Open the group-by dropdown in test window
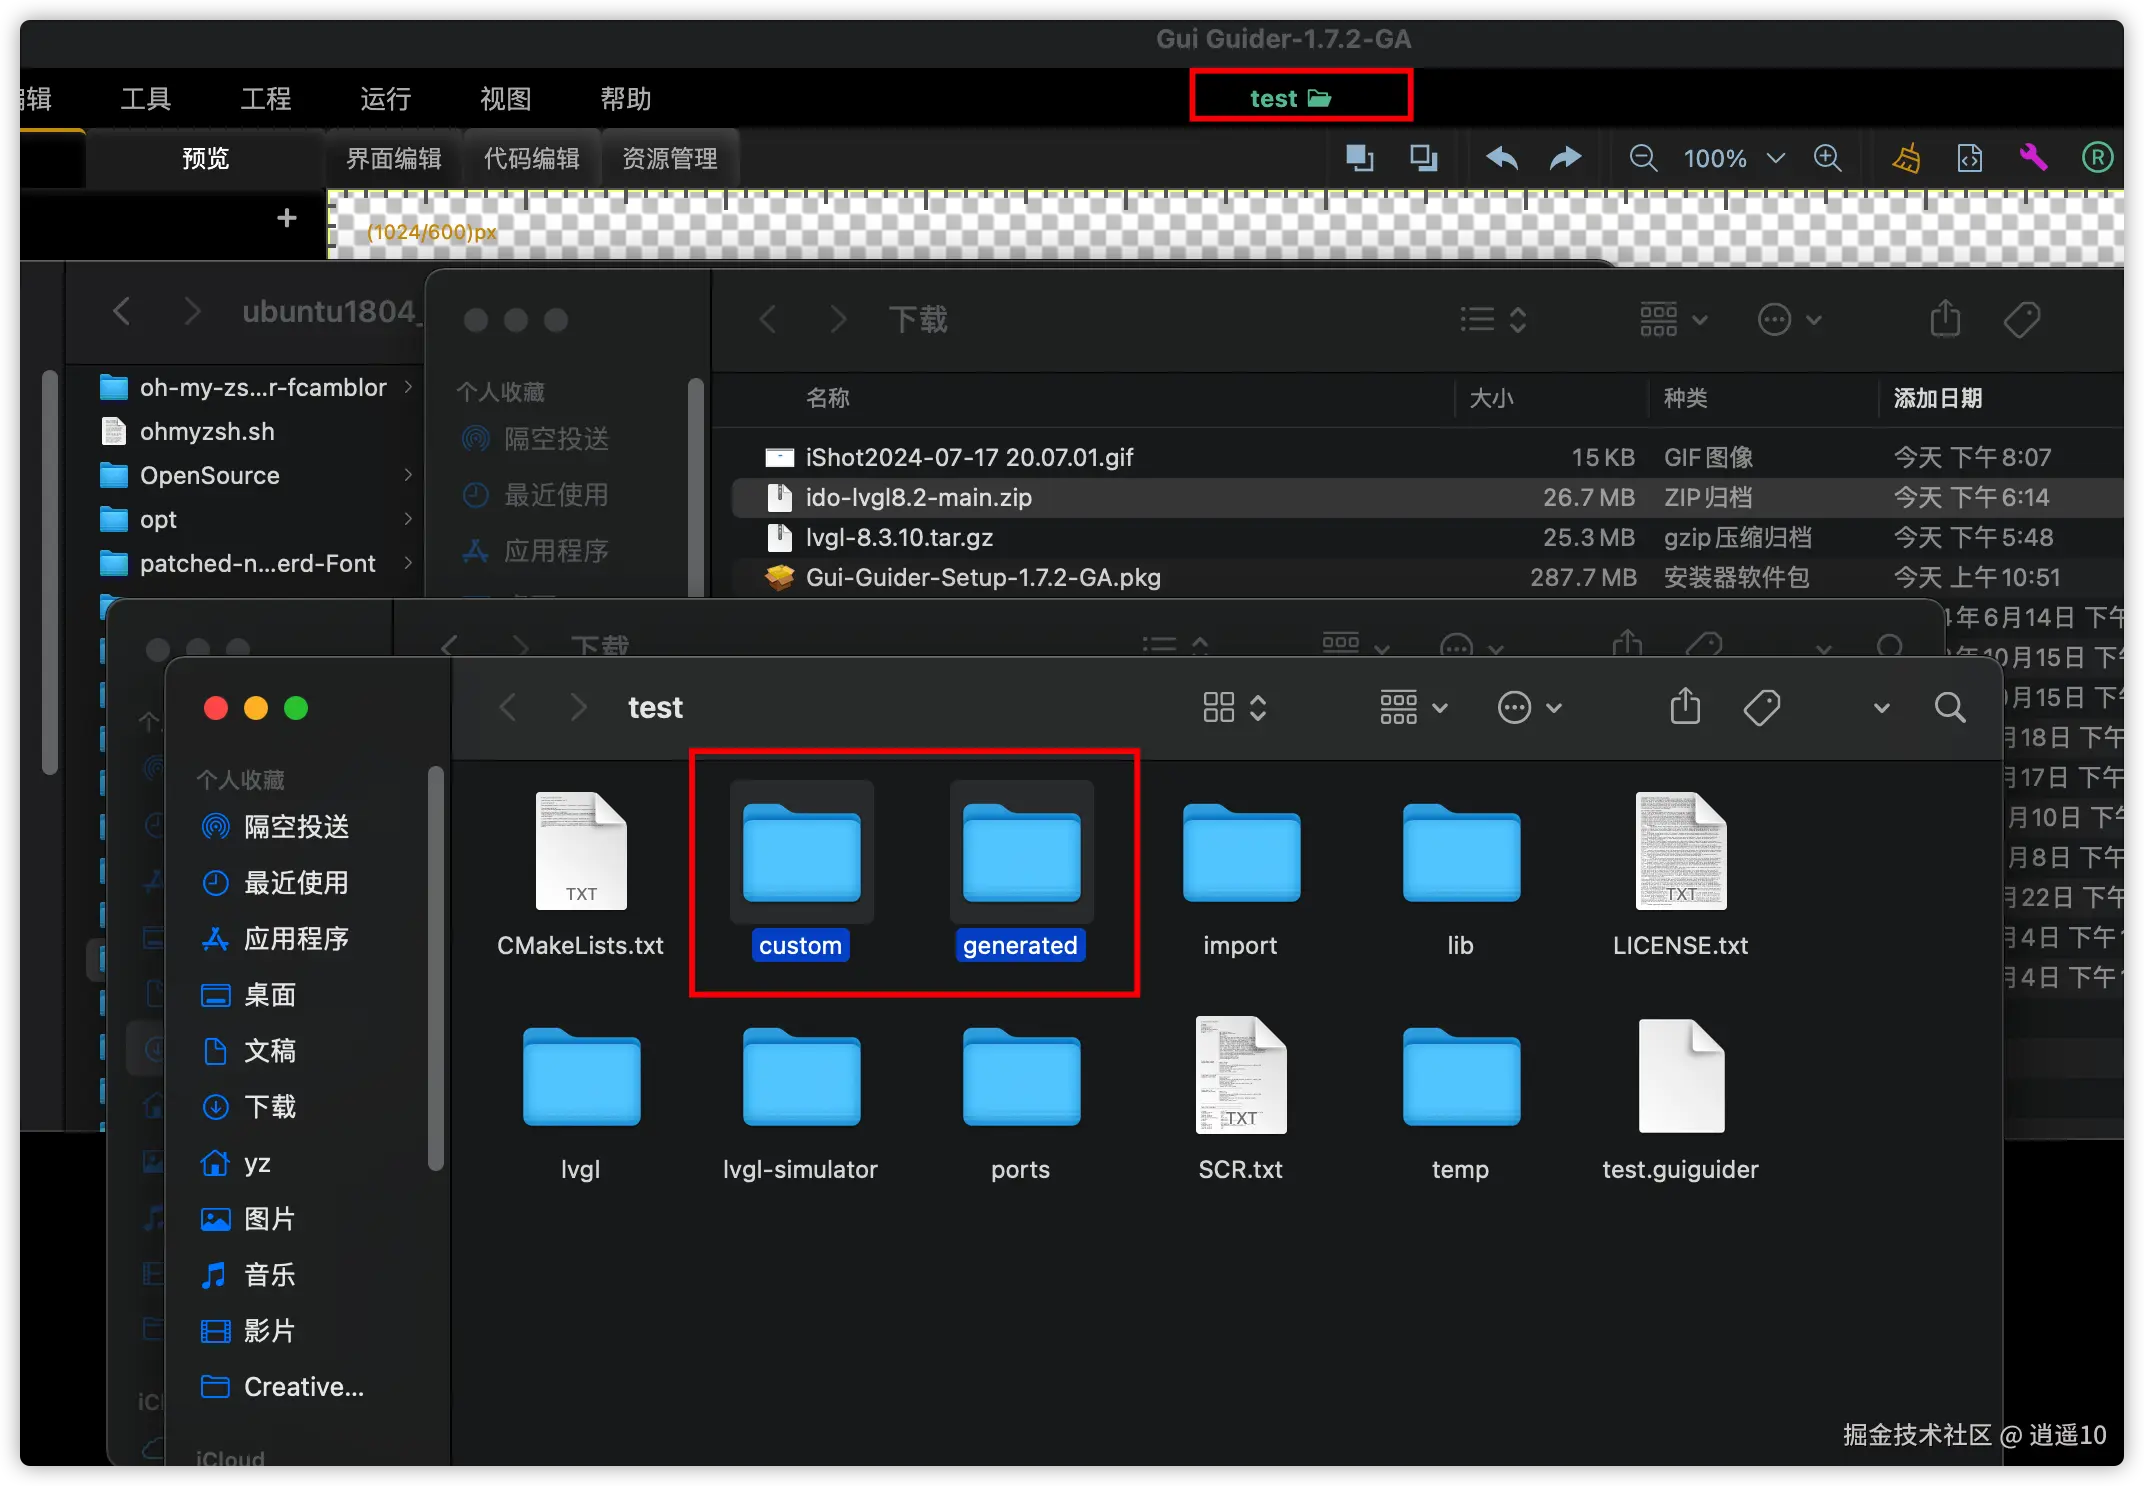Screen dimensions: 2144x1486 pos(1413,708)
